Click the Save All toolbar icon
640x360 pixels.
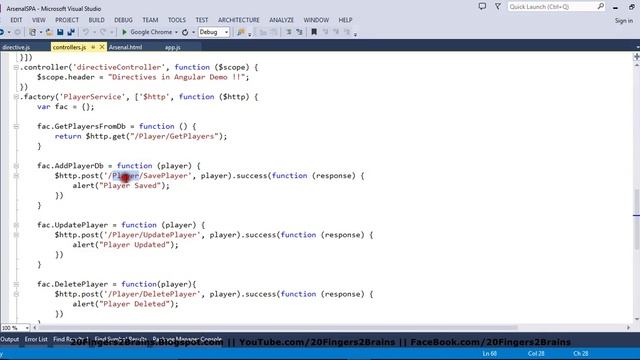coord(71,32)
